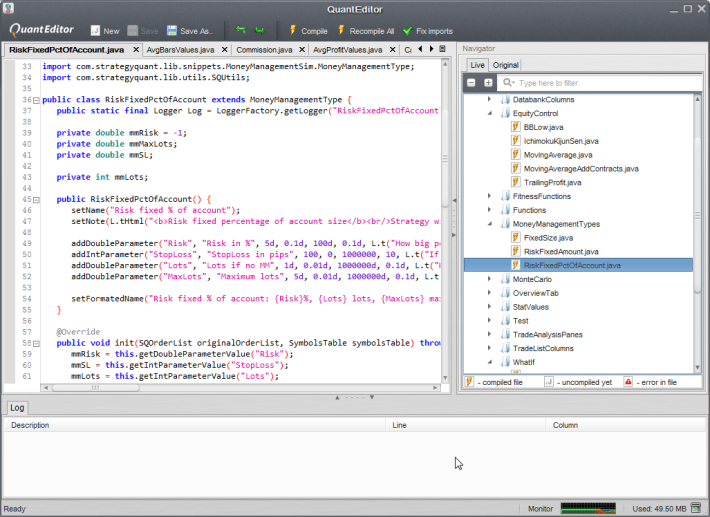Click the log panel collapse arrows
The width and height of the screenshot is (710, 517).
(x=354, y=397)
